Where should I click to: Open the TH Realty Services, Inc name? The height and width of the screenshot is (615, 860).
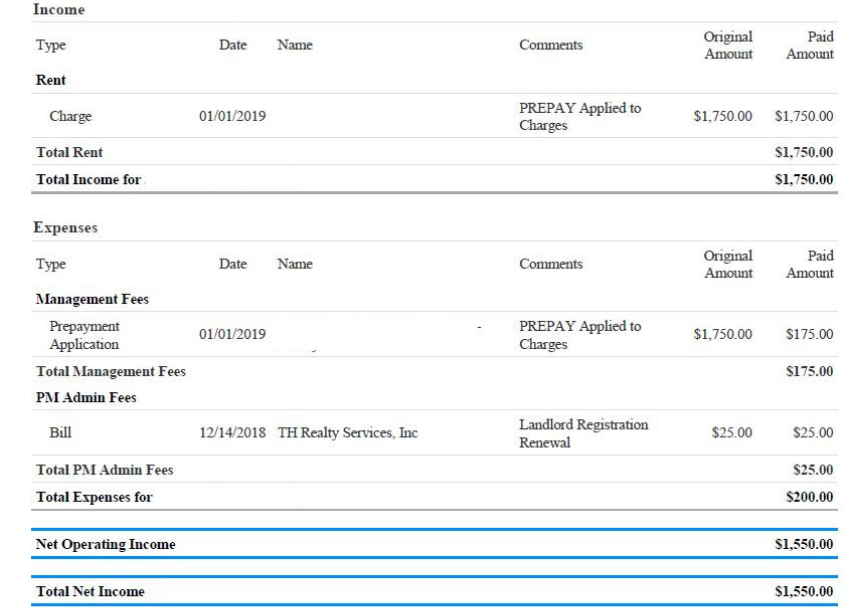click(347, 433)
